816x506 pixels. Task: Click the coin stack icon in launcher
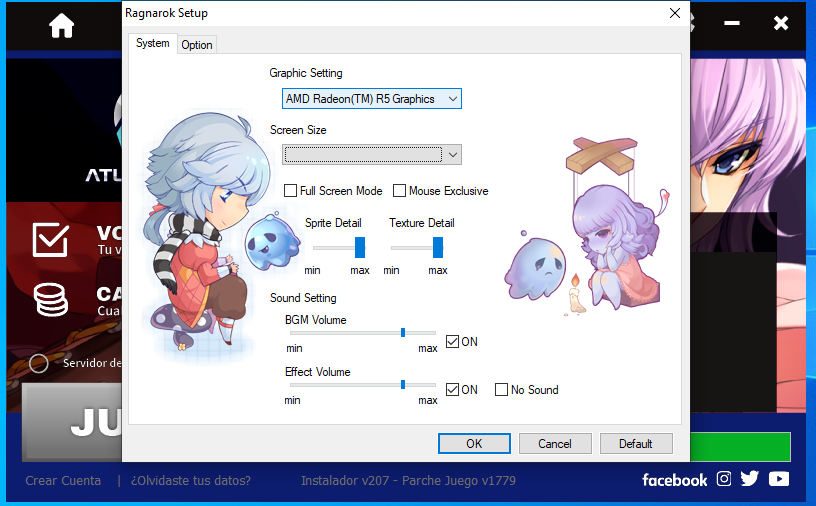[50, 299]
